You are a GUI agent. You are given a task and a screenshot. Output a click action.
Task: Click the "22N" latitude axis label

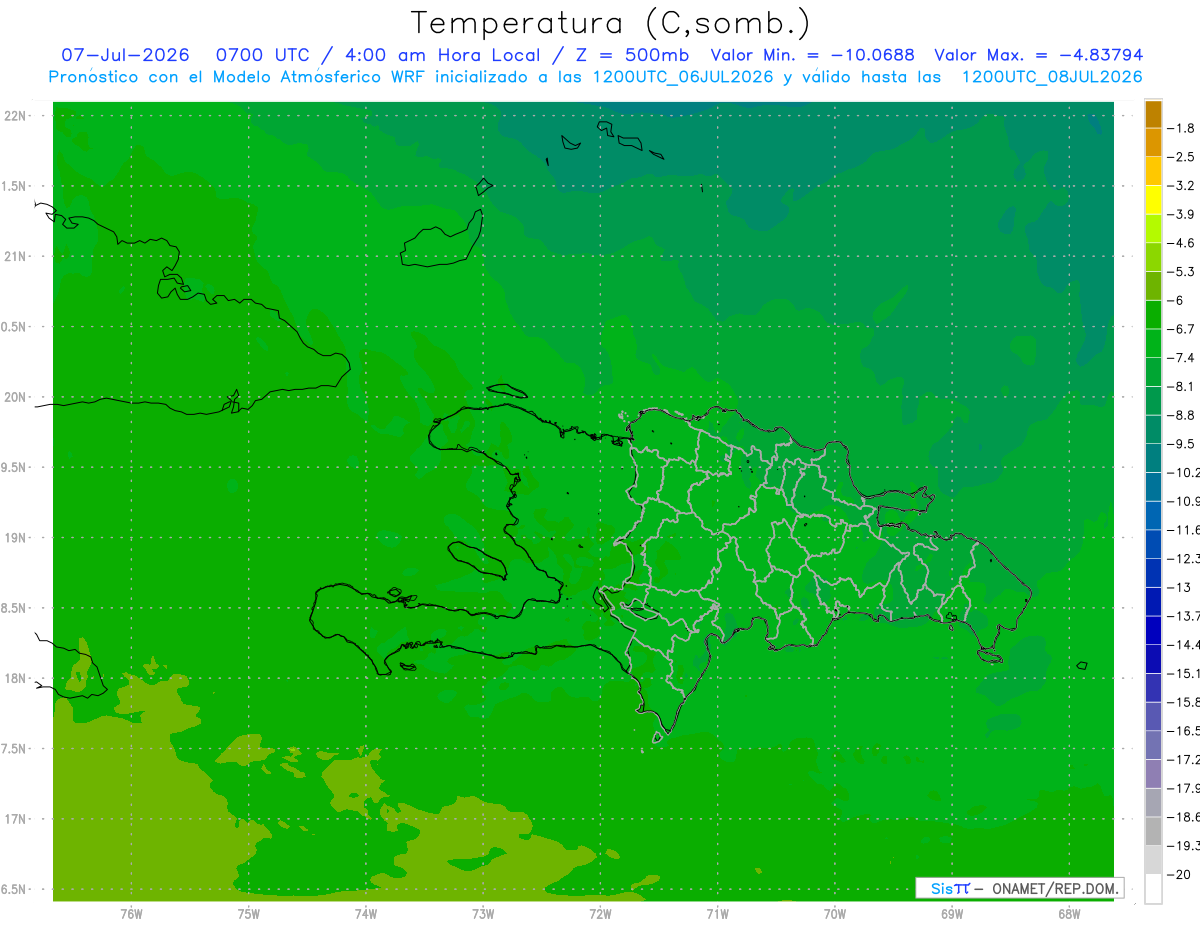(x=17, y=115)
